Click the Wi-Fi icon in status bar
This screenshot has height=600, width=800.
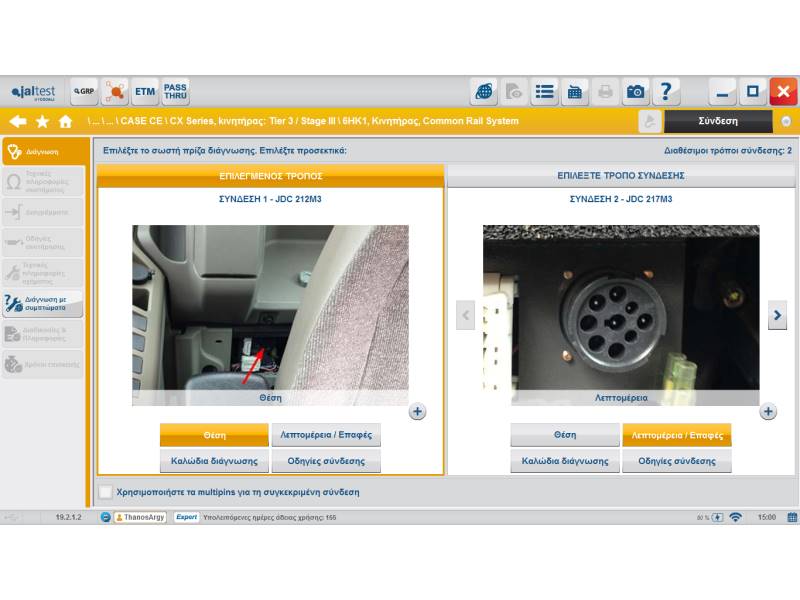tap(735, 517)
